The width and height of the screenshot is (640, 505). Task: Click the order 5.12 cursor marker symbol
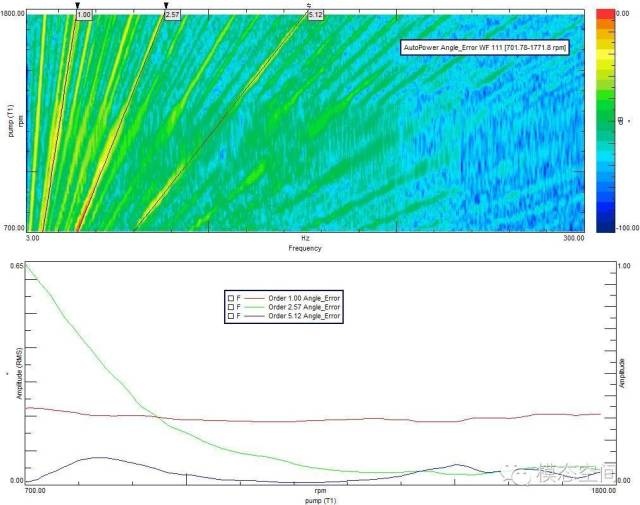309,6
